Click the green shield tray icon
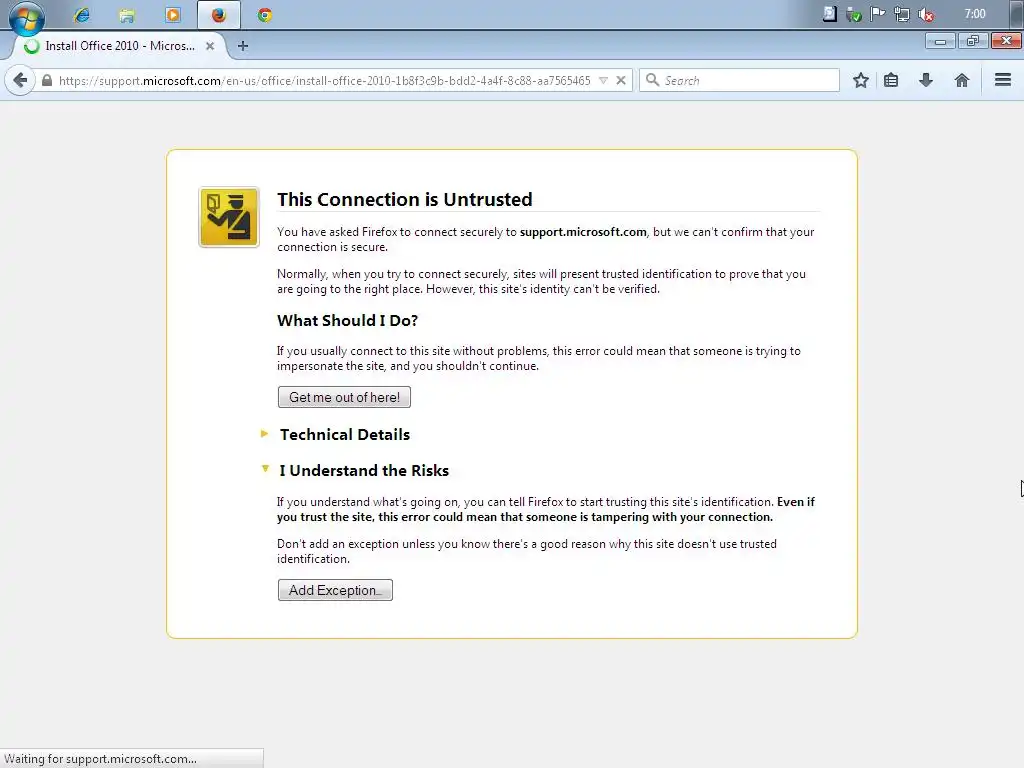1024x768 pixels. point(854,14)
